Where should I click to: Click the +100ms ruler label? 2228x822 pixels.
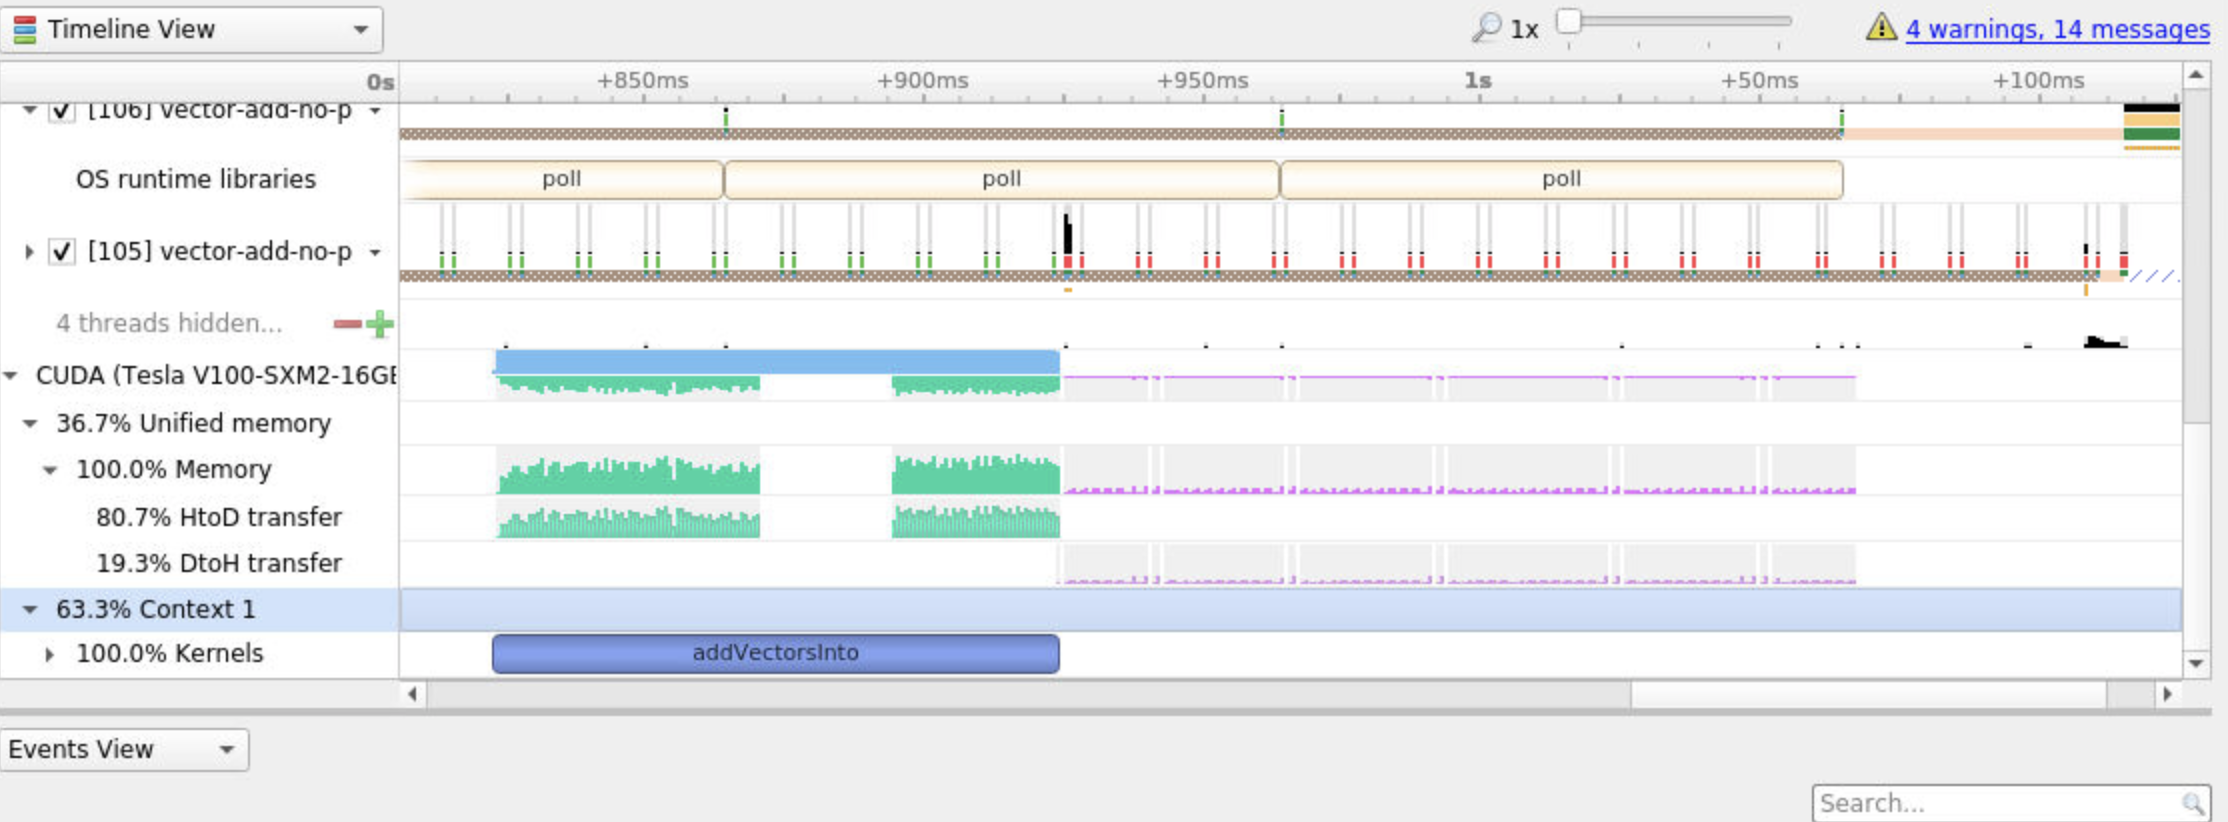(2038, 81)
